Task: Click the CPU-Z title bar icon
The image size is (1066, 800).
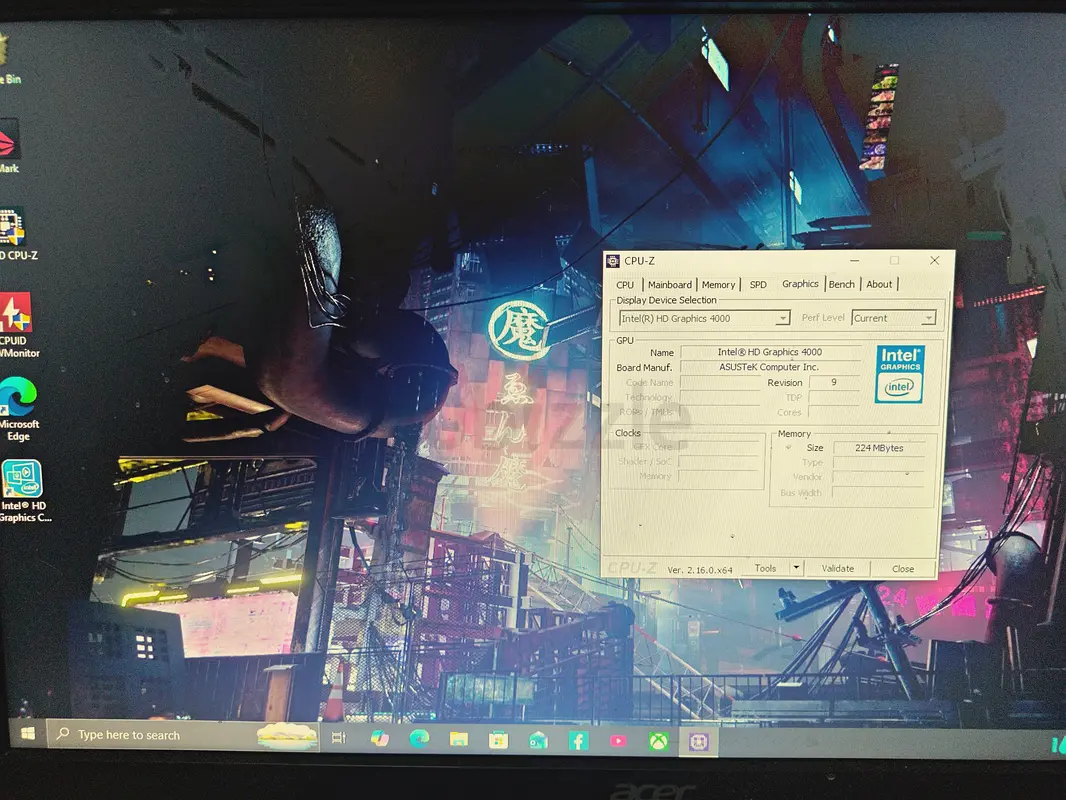Action: (x=613, y=261)
